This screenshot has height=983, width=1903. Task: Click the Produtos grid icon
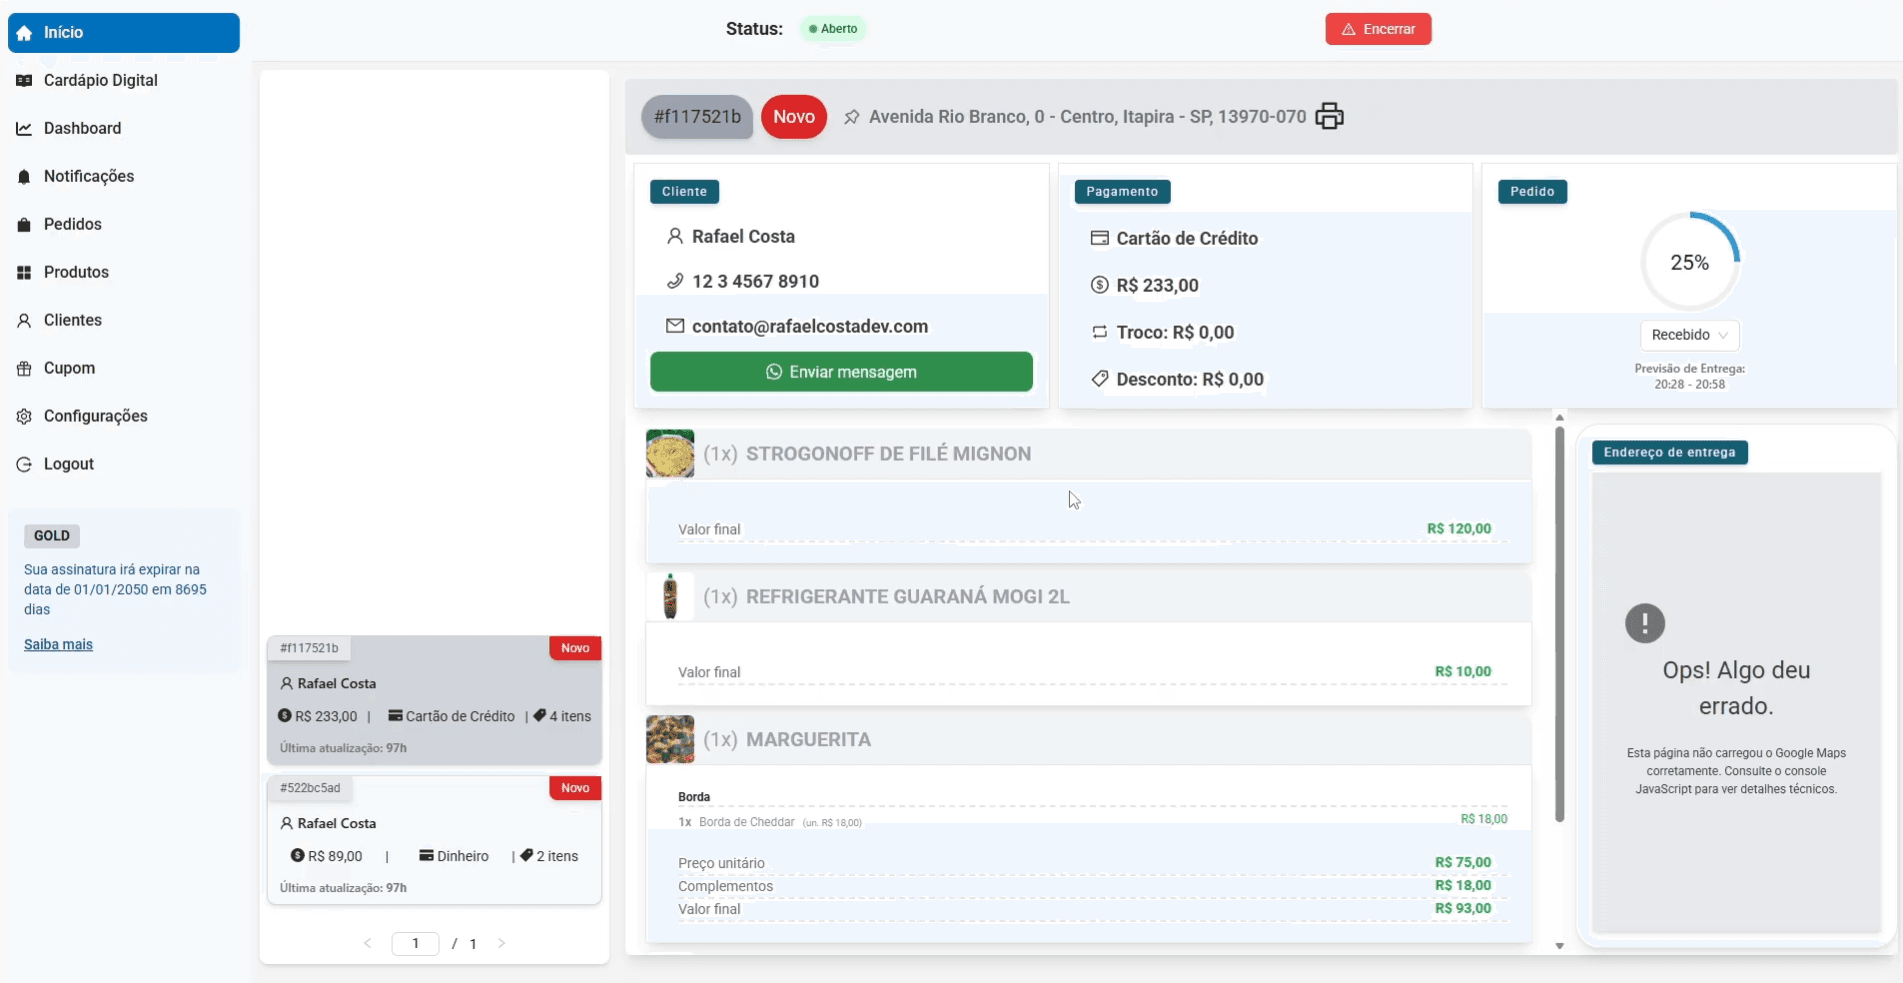[x=24, y=273]
